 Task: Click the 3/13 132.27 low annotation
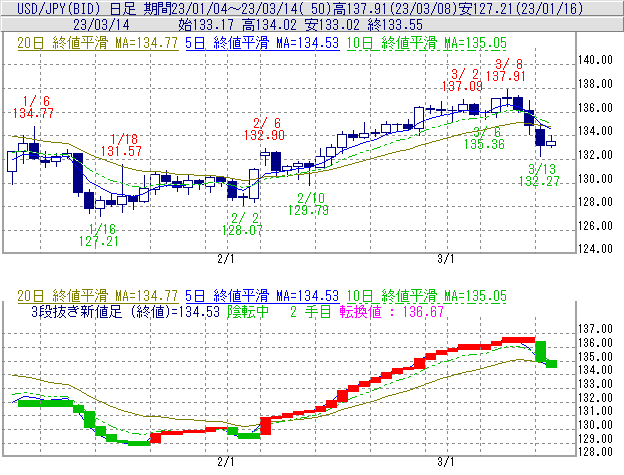(x=539, y=175)
